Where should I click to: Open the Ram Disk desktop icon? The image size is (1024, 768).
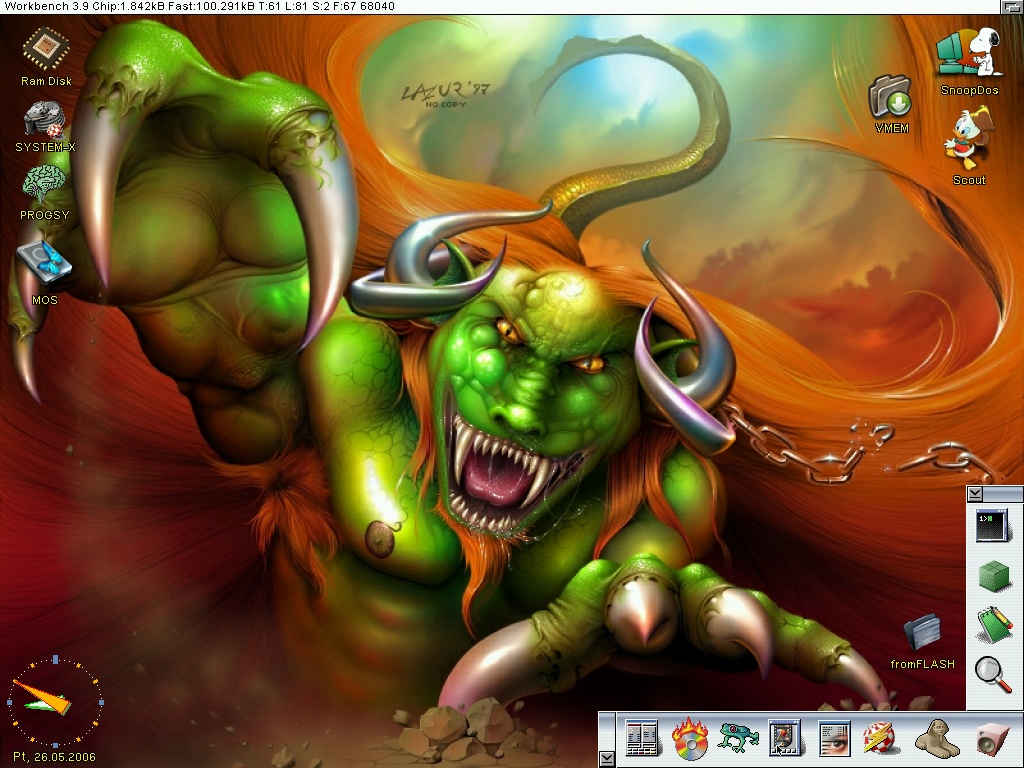[46, 49]
